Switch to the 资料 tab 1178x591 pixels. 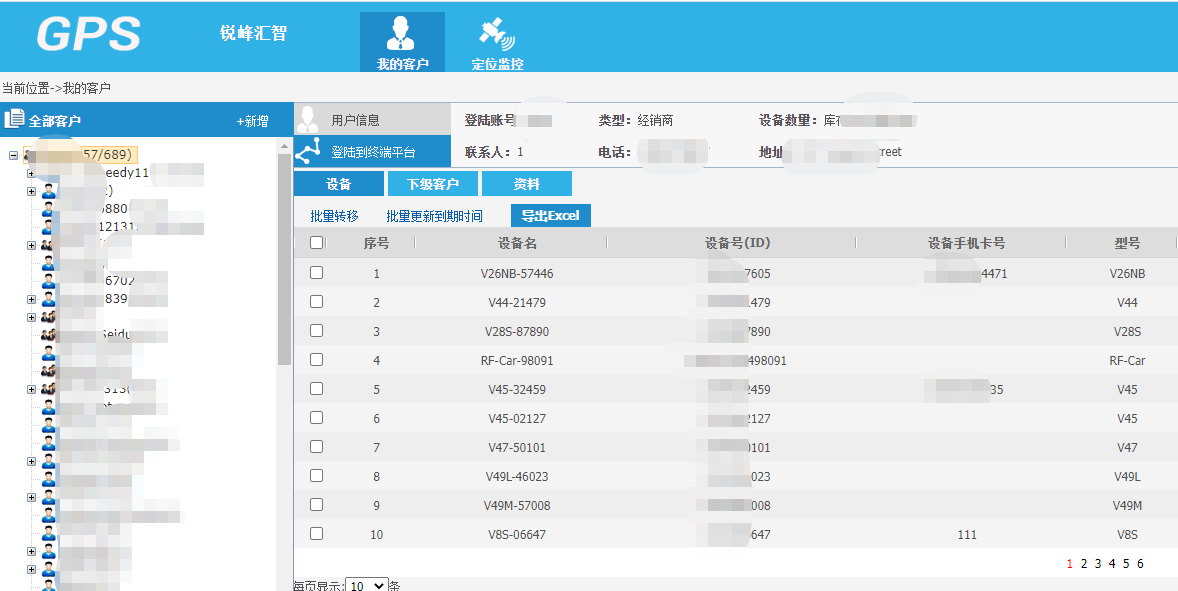pos(526,184)
